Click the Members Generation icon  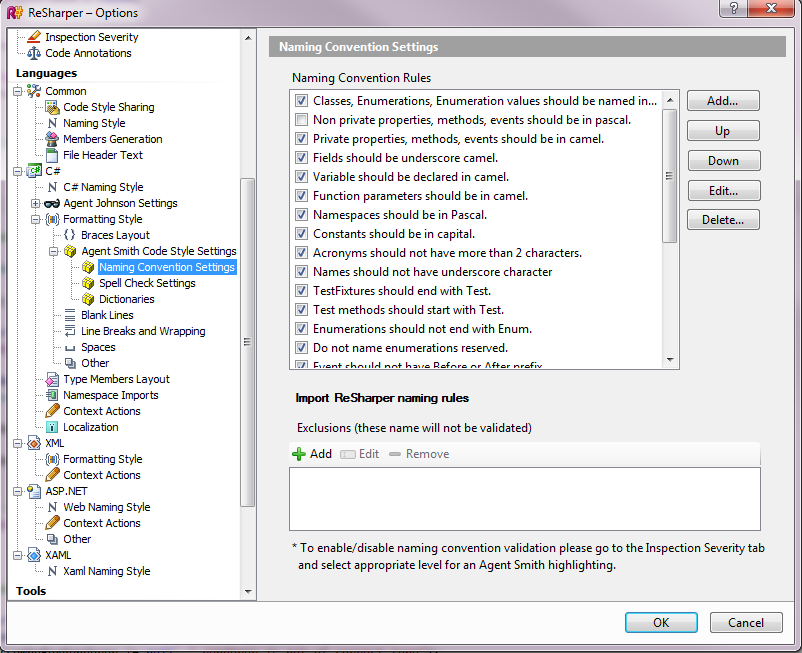pos(52,139)
